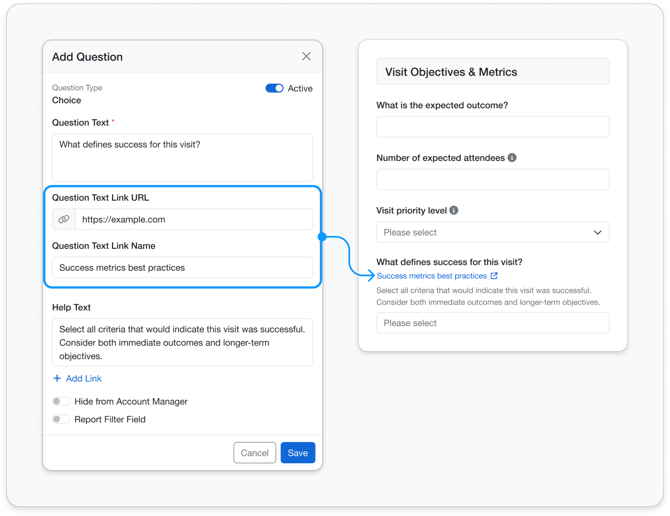Viewport: 670px width, 516px height.
Task: Click the expected outcome input field
Action: coord(493,127)
